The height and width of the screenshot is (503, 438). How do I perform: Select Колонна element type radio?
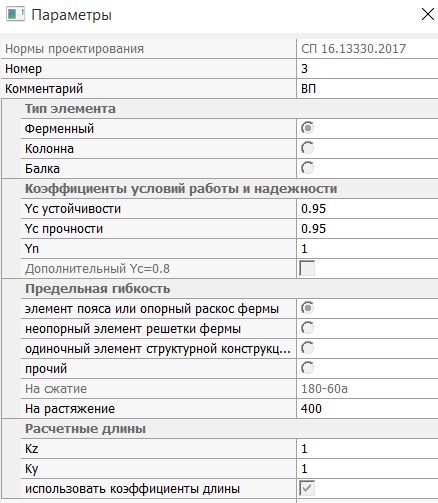tap(307, 148)
